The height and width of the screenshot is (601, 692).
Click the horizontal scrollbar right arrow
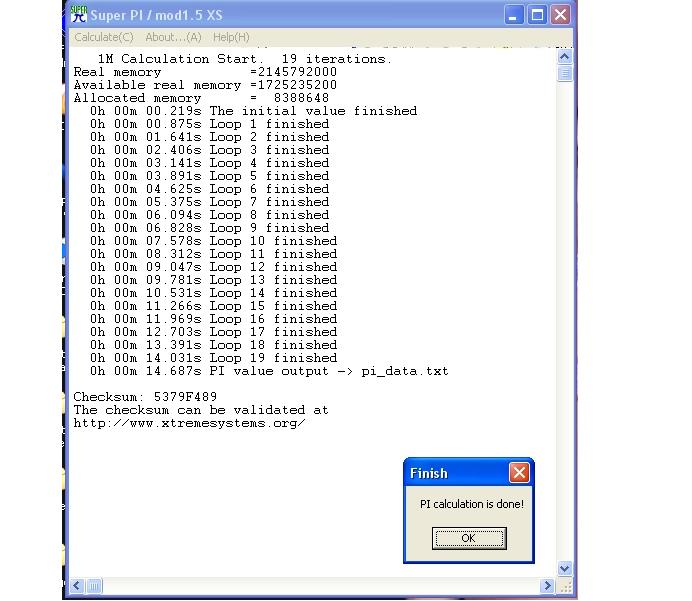pyautogui.click(x=547, y=586)
